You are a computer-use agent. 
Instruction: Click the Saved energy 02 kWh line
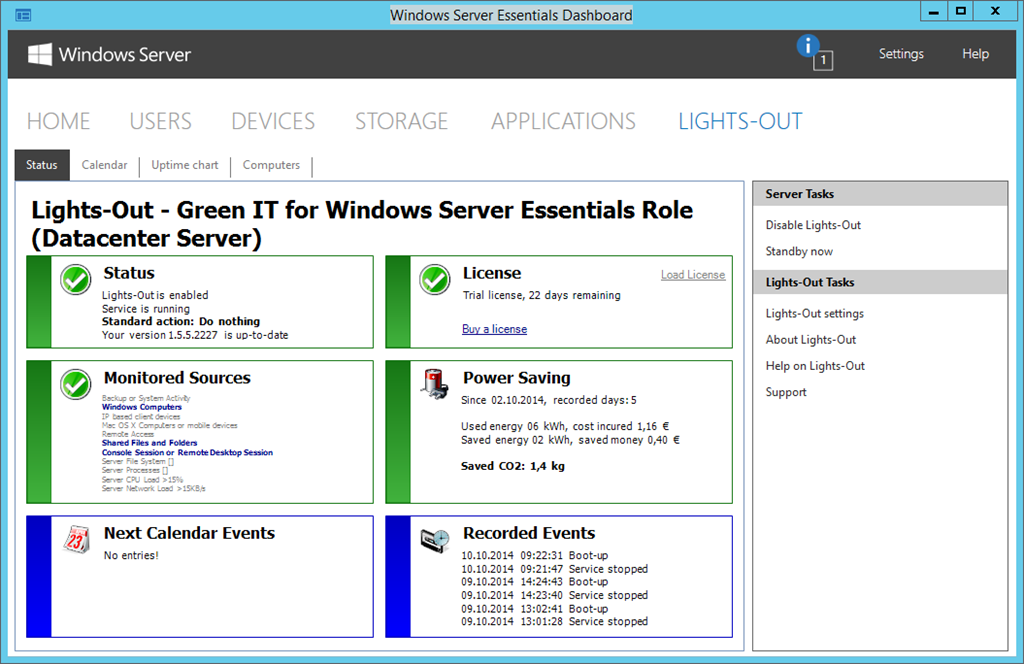click(570, 440)
